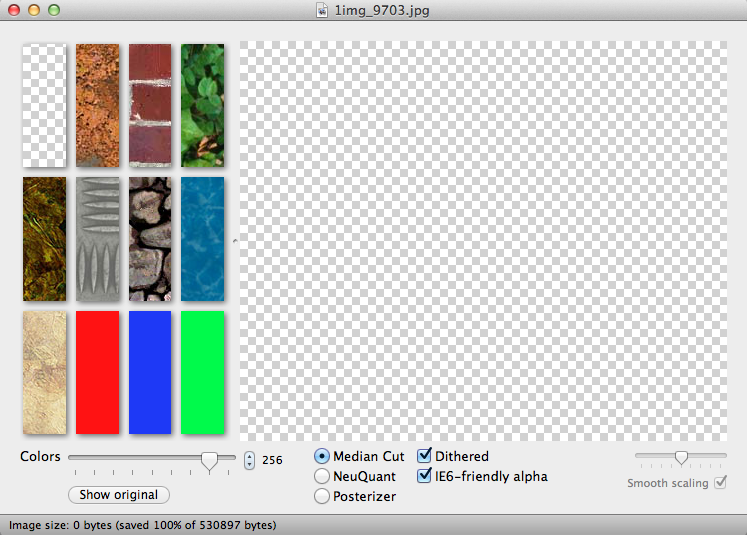
Task: Click the Colors label
Action: pos(40,456)
